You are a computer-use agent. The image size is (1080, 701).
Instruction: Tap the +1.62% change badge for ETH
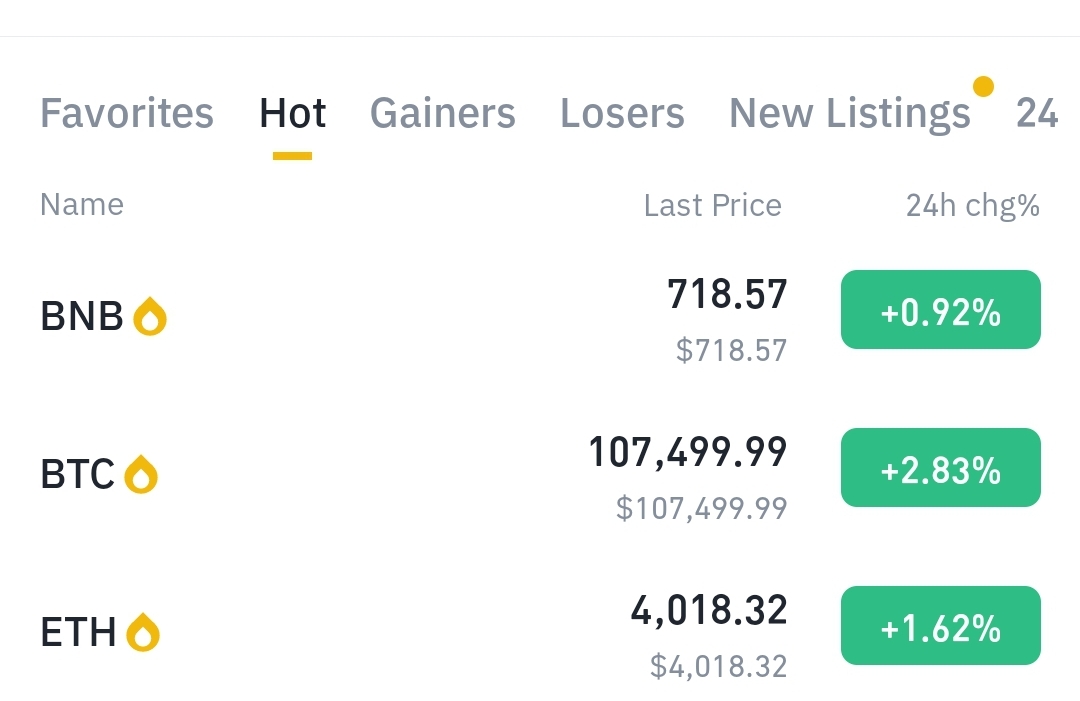pos(940,626)
